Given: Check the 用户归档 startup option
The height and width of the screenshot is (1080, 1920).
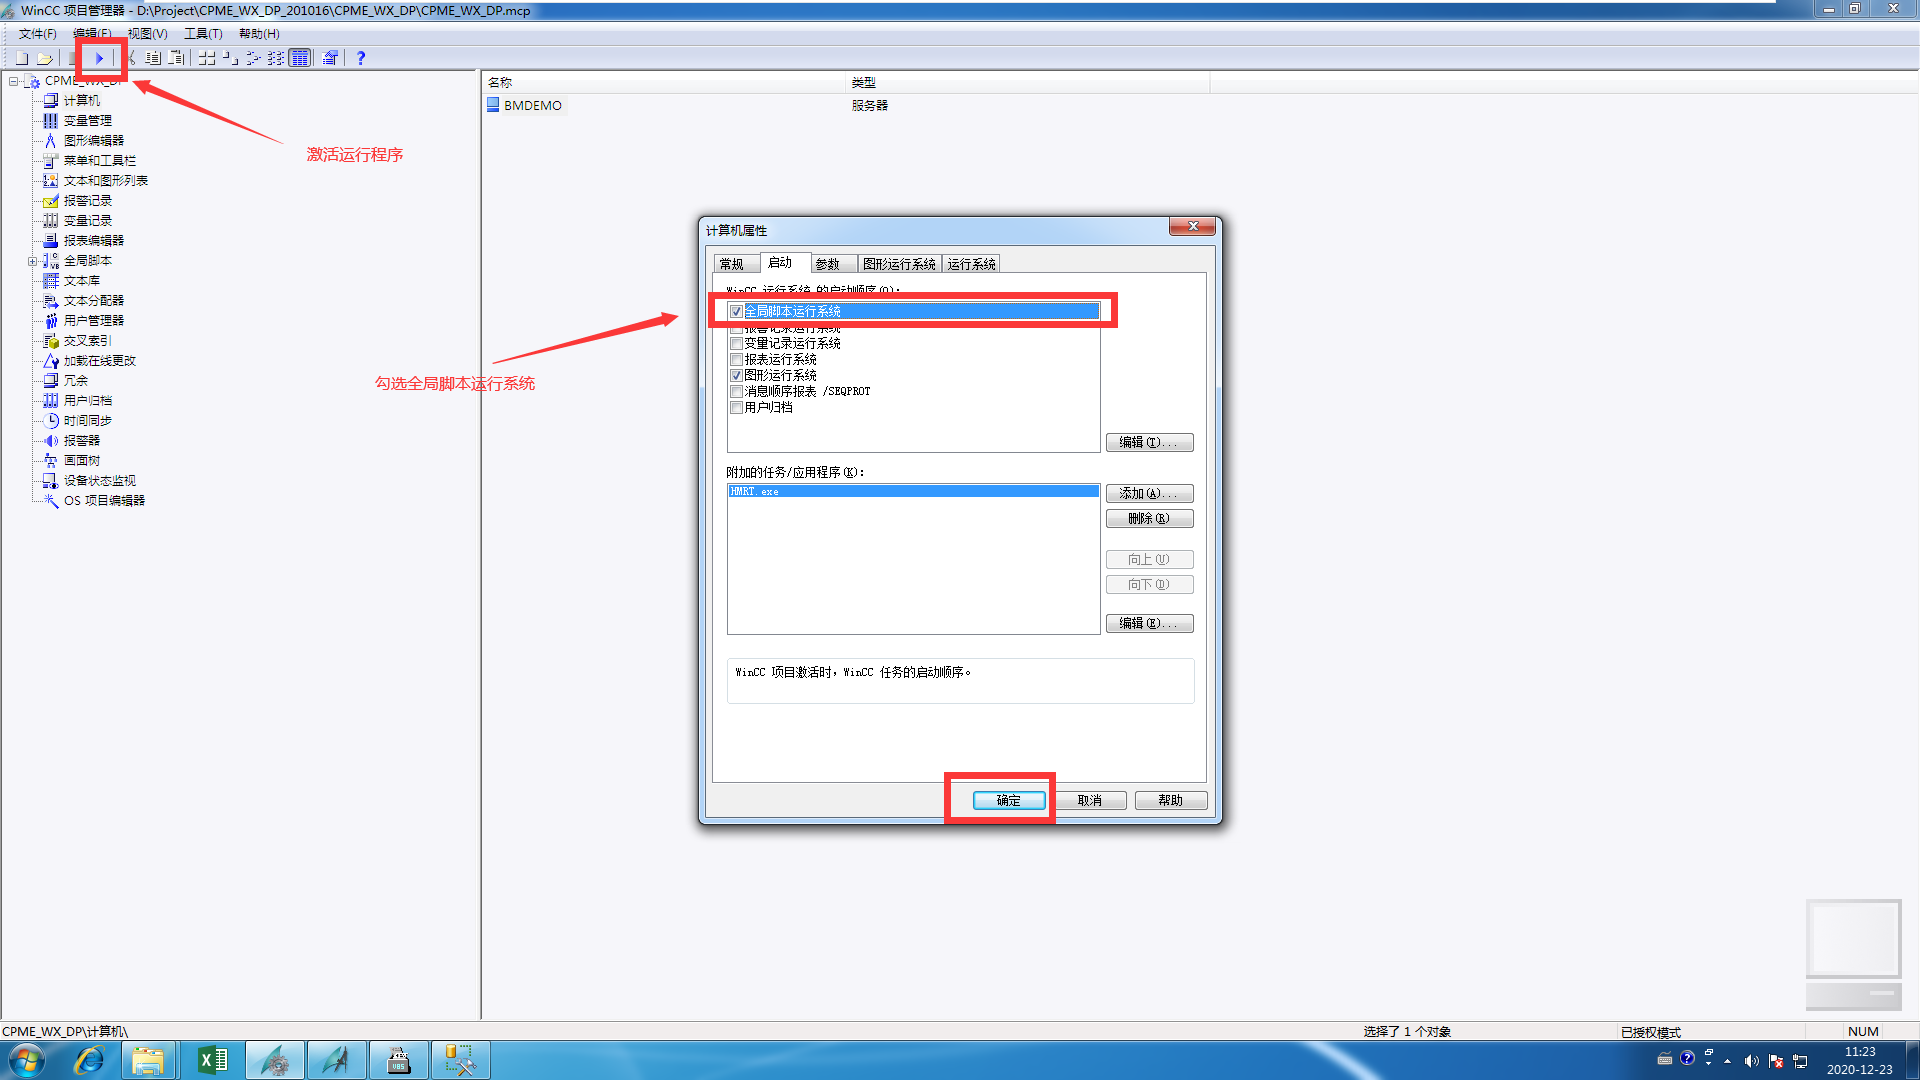Looking at the screenshot, I should pyautogui.click(x=736, y=407).
